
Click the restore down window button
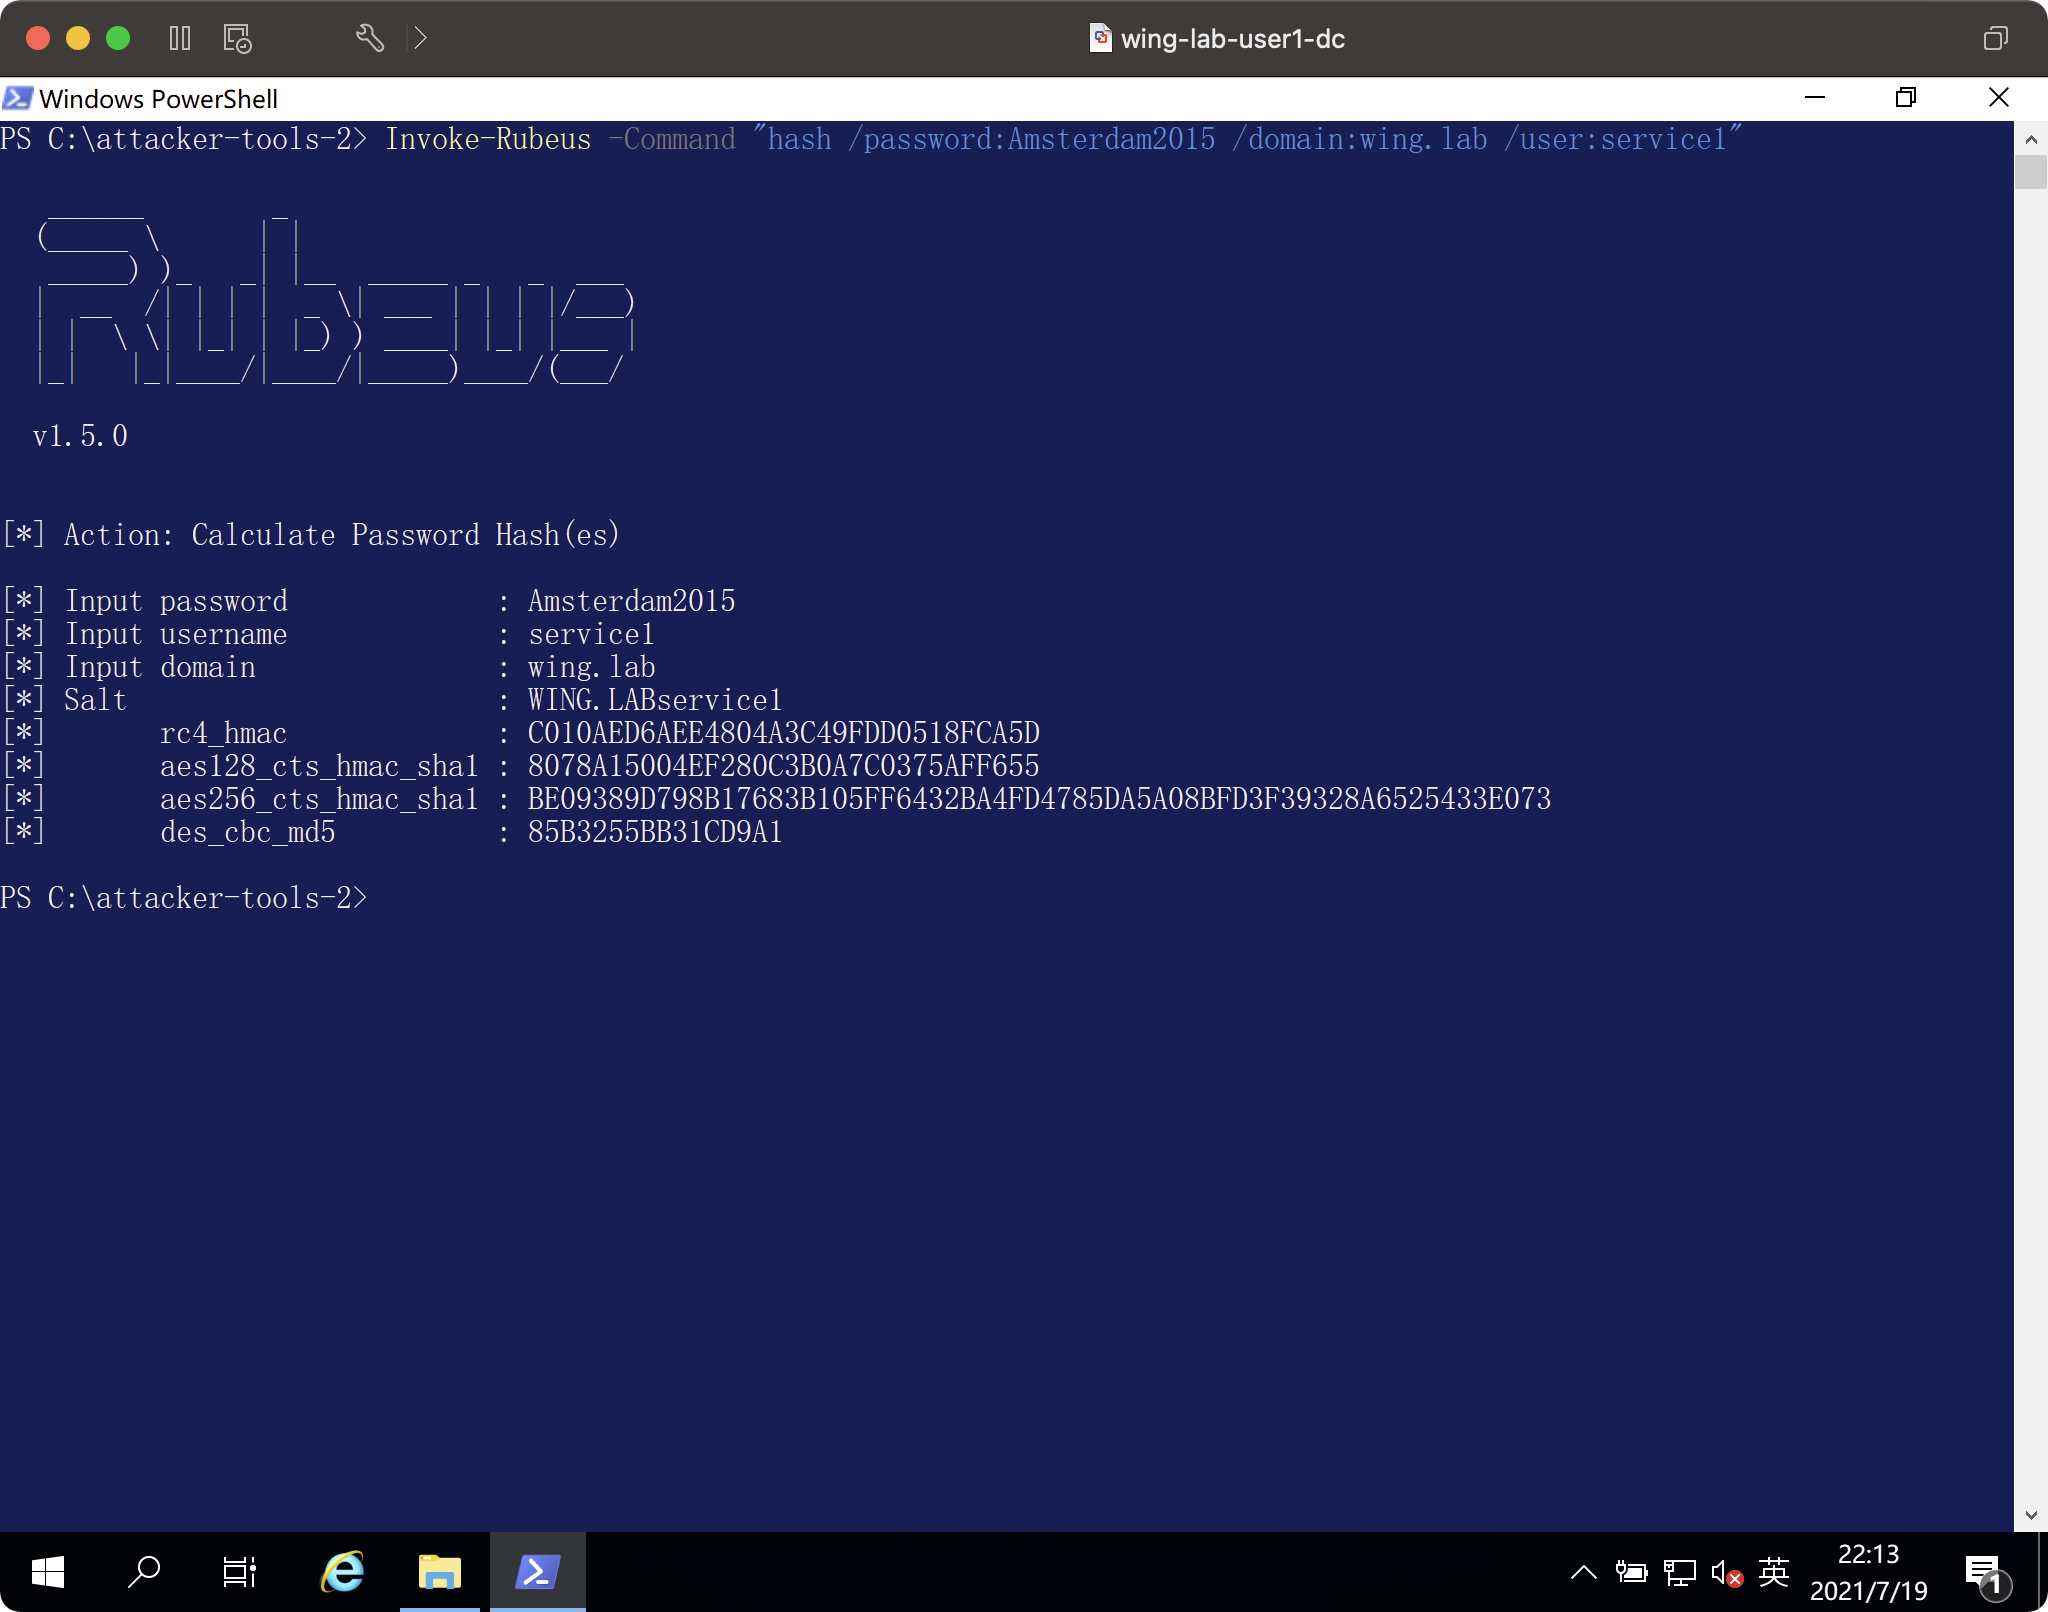pyautogui.click(x=1907, y=98)
